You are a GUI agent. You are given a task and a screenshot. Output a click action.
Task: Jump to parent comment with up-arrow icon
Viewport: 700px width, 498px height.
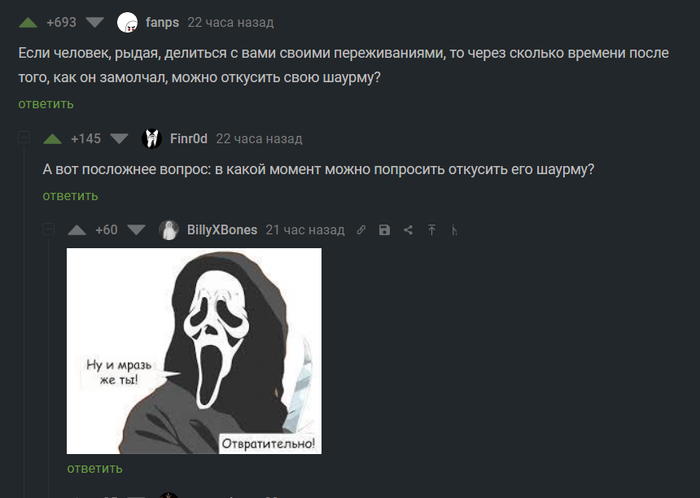[x=432, y=230]
